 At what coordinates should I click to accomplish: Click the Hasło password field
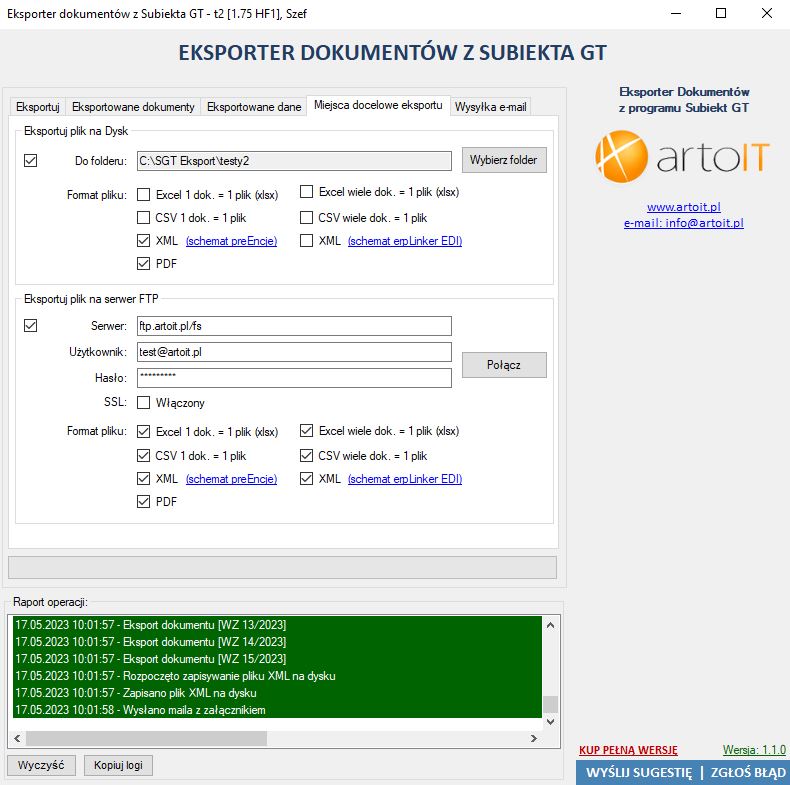(x=294, y=378)
